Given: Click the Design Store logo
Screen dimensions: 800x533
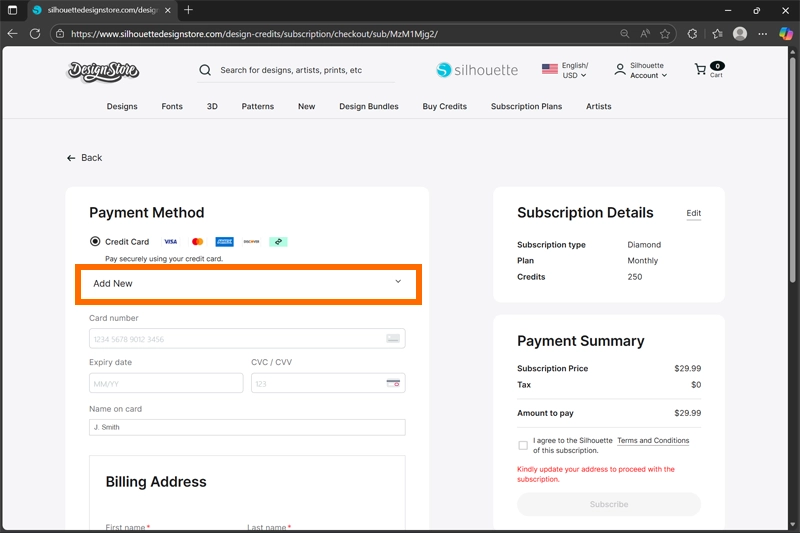Looking at the screenshot, I should 103,71.
